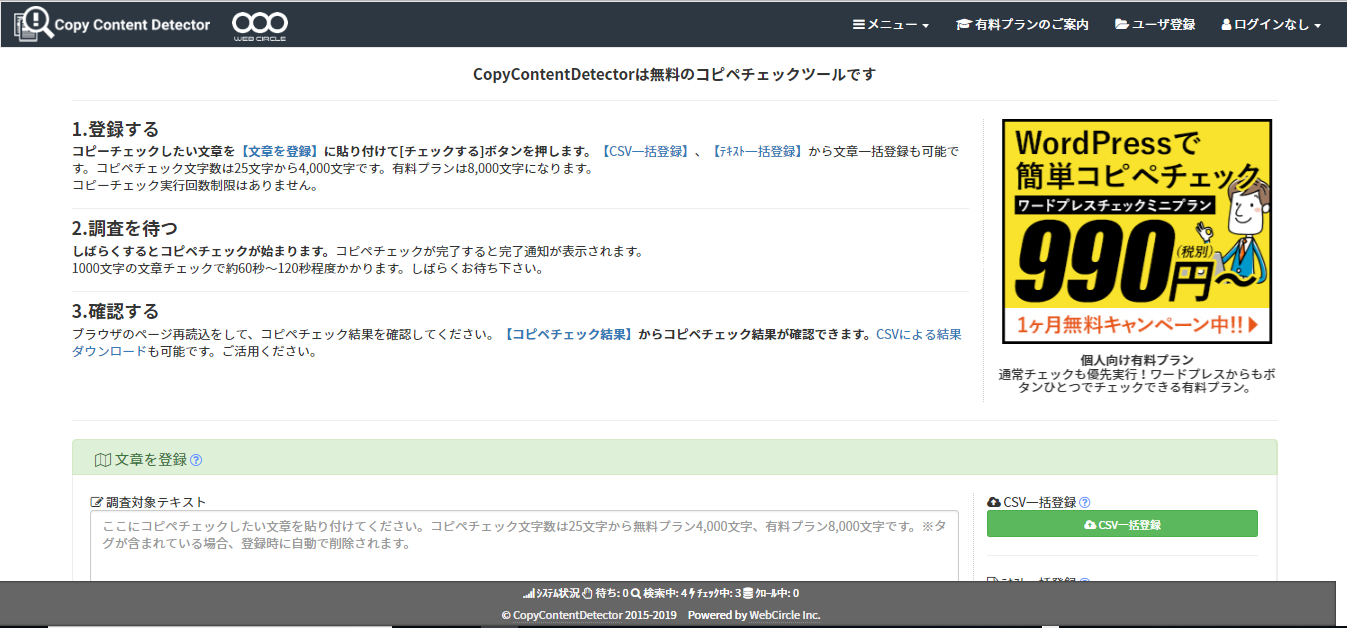Follow the 【文章を登録】 link in step 1

pos(279,151)
